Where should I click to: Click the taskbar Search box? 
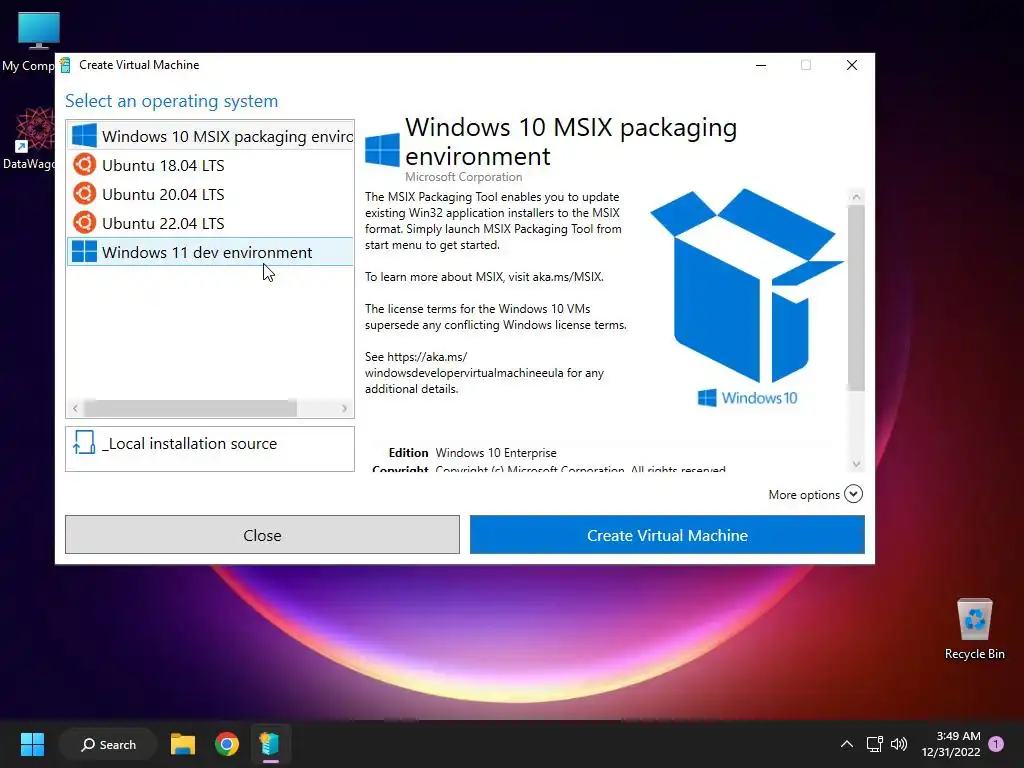[x=108, y=744]
